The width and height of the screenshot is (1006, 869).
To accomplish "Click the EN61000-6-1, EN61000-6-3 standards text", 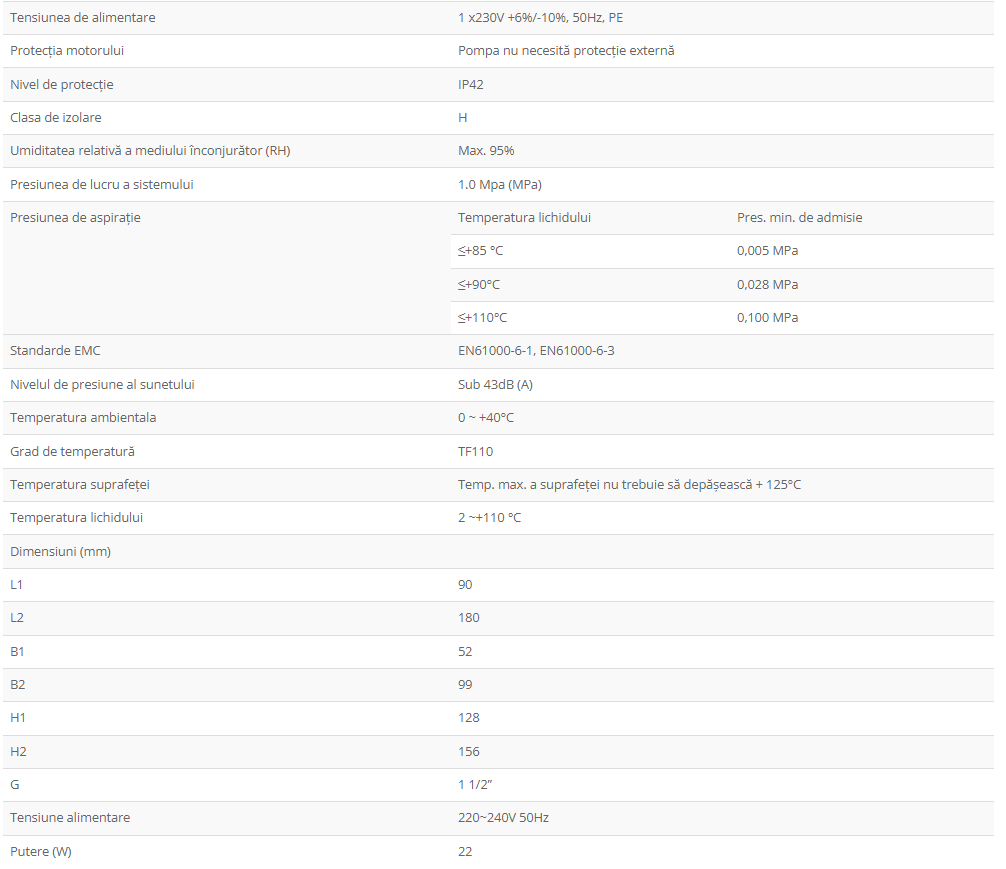I will coord(536,351).
